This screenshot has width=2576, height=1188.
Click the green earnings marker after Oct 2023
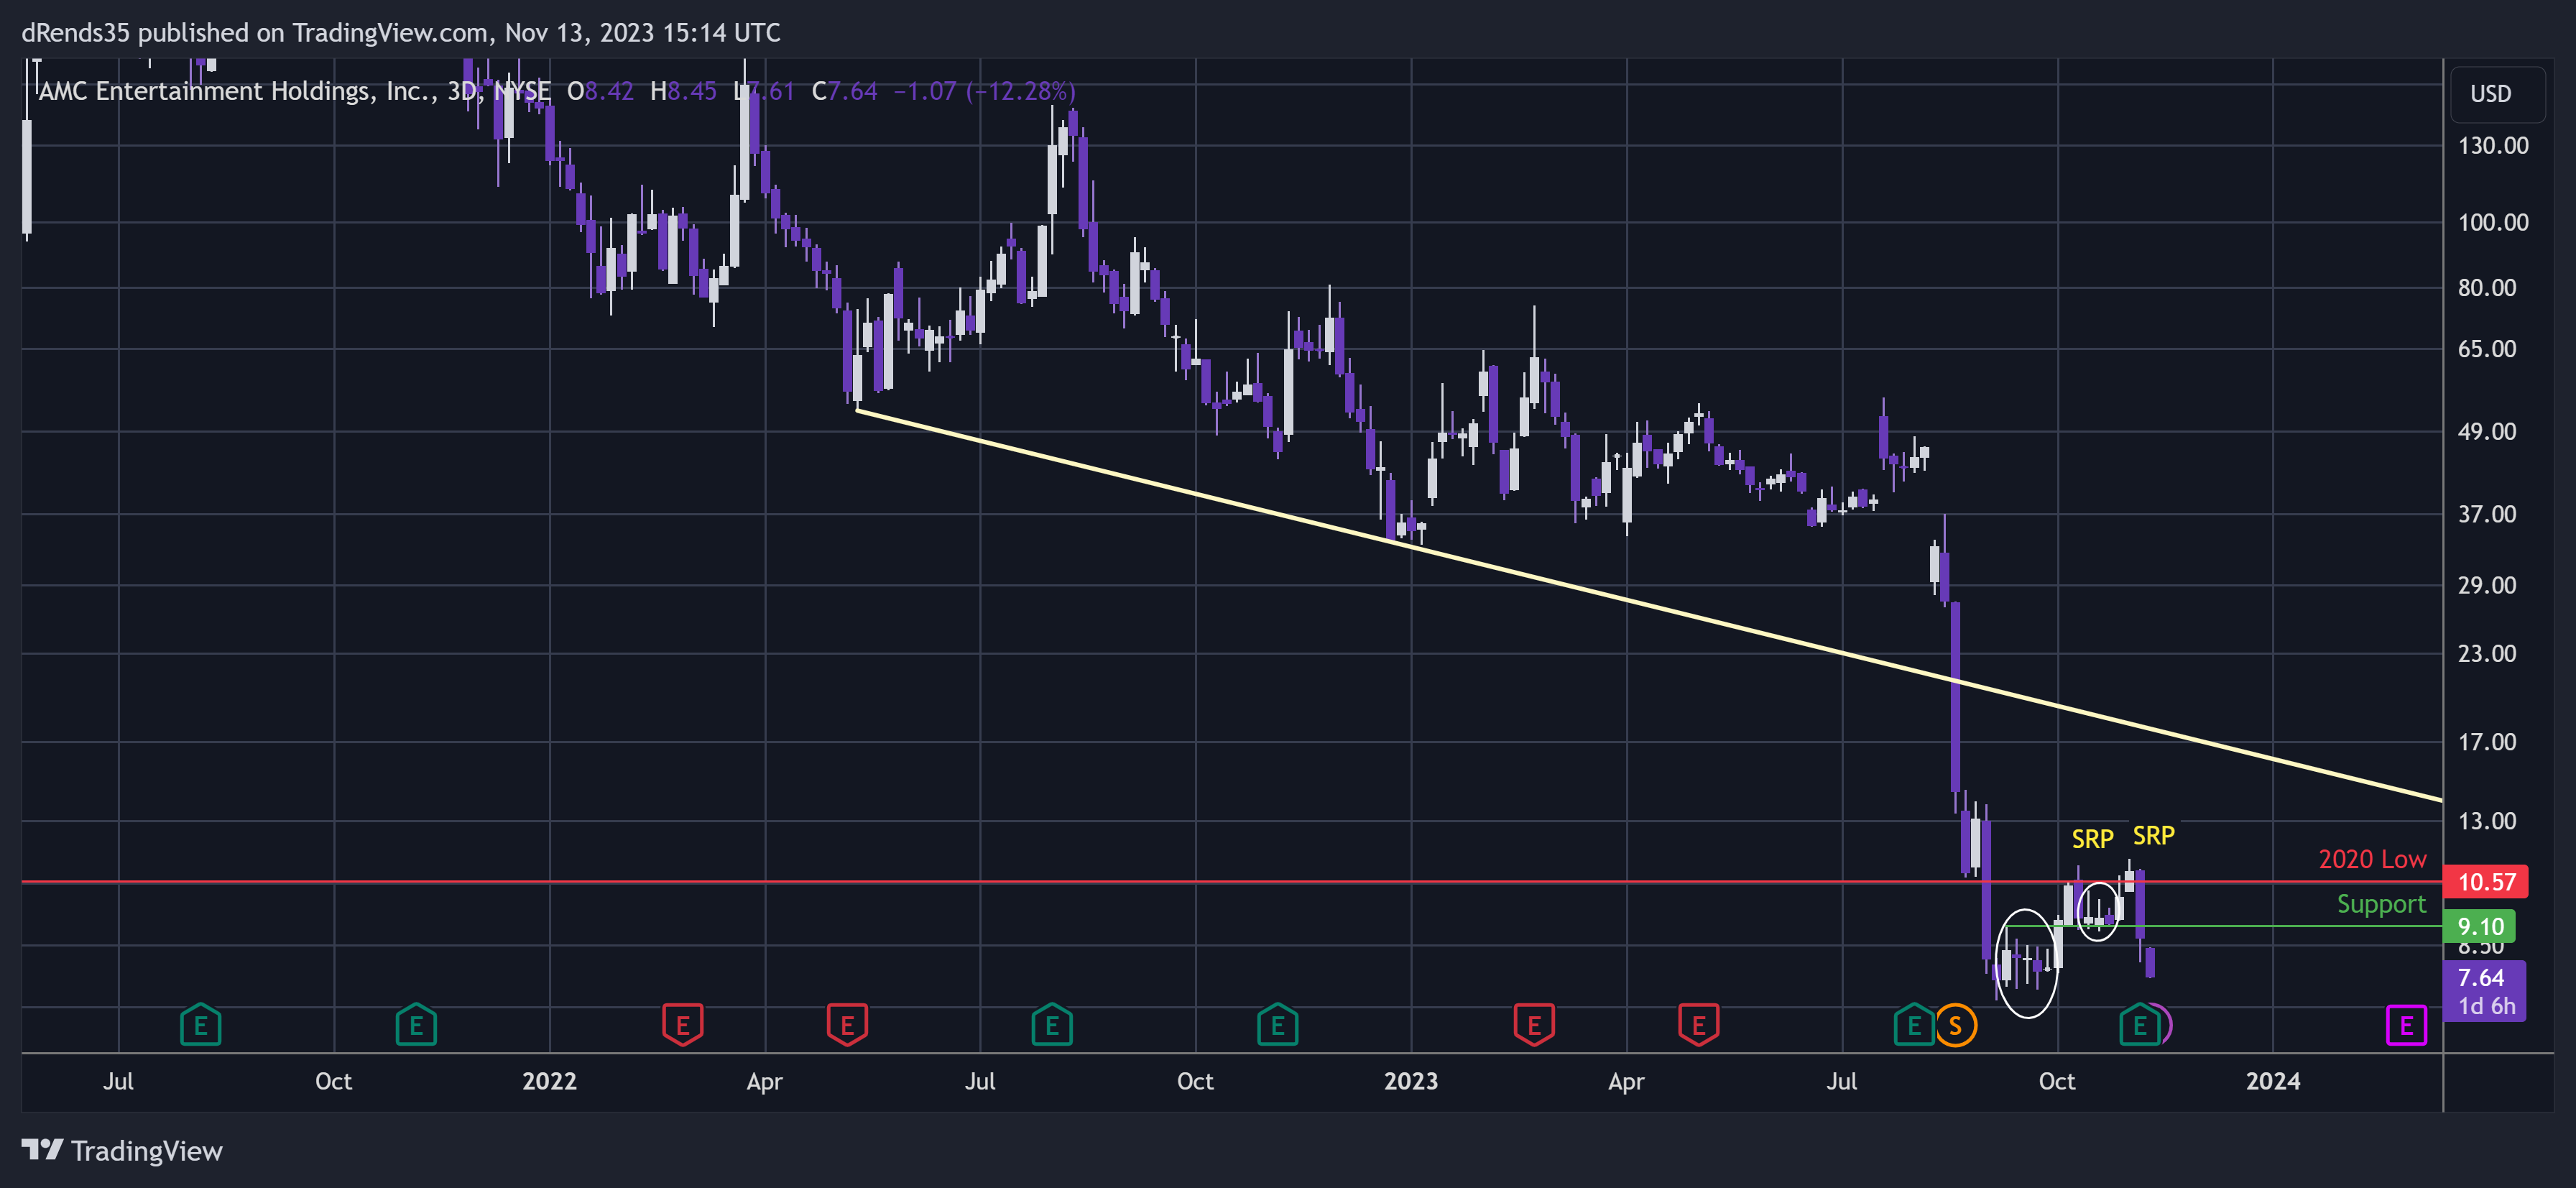(x=2140, y=1025)
